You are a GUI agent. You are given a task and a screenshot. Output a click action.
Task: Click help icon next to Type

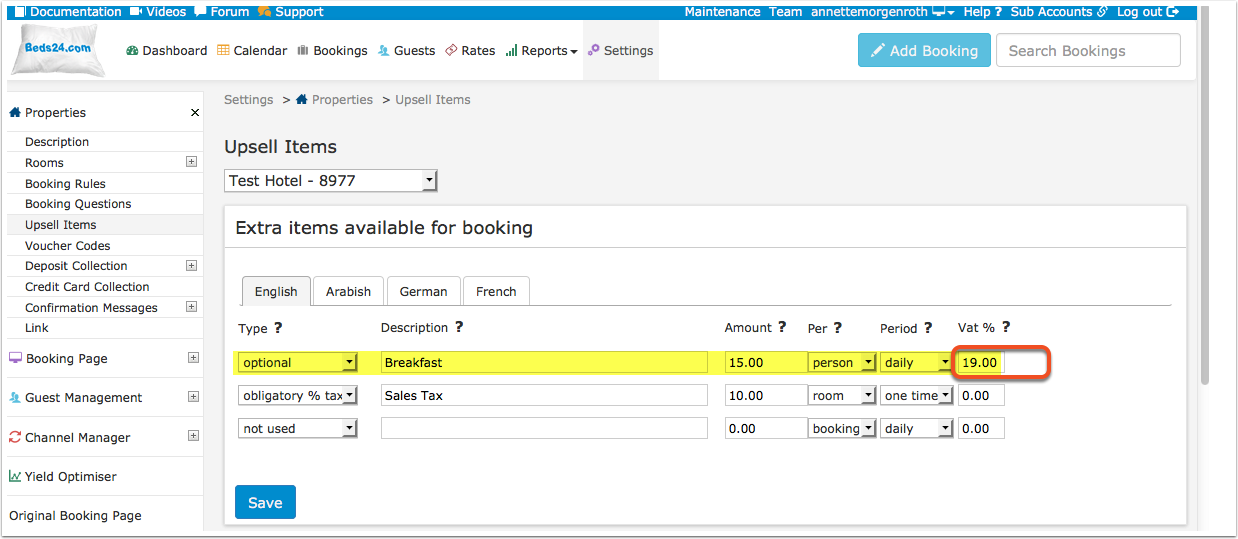tap(278, 328)
